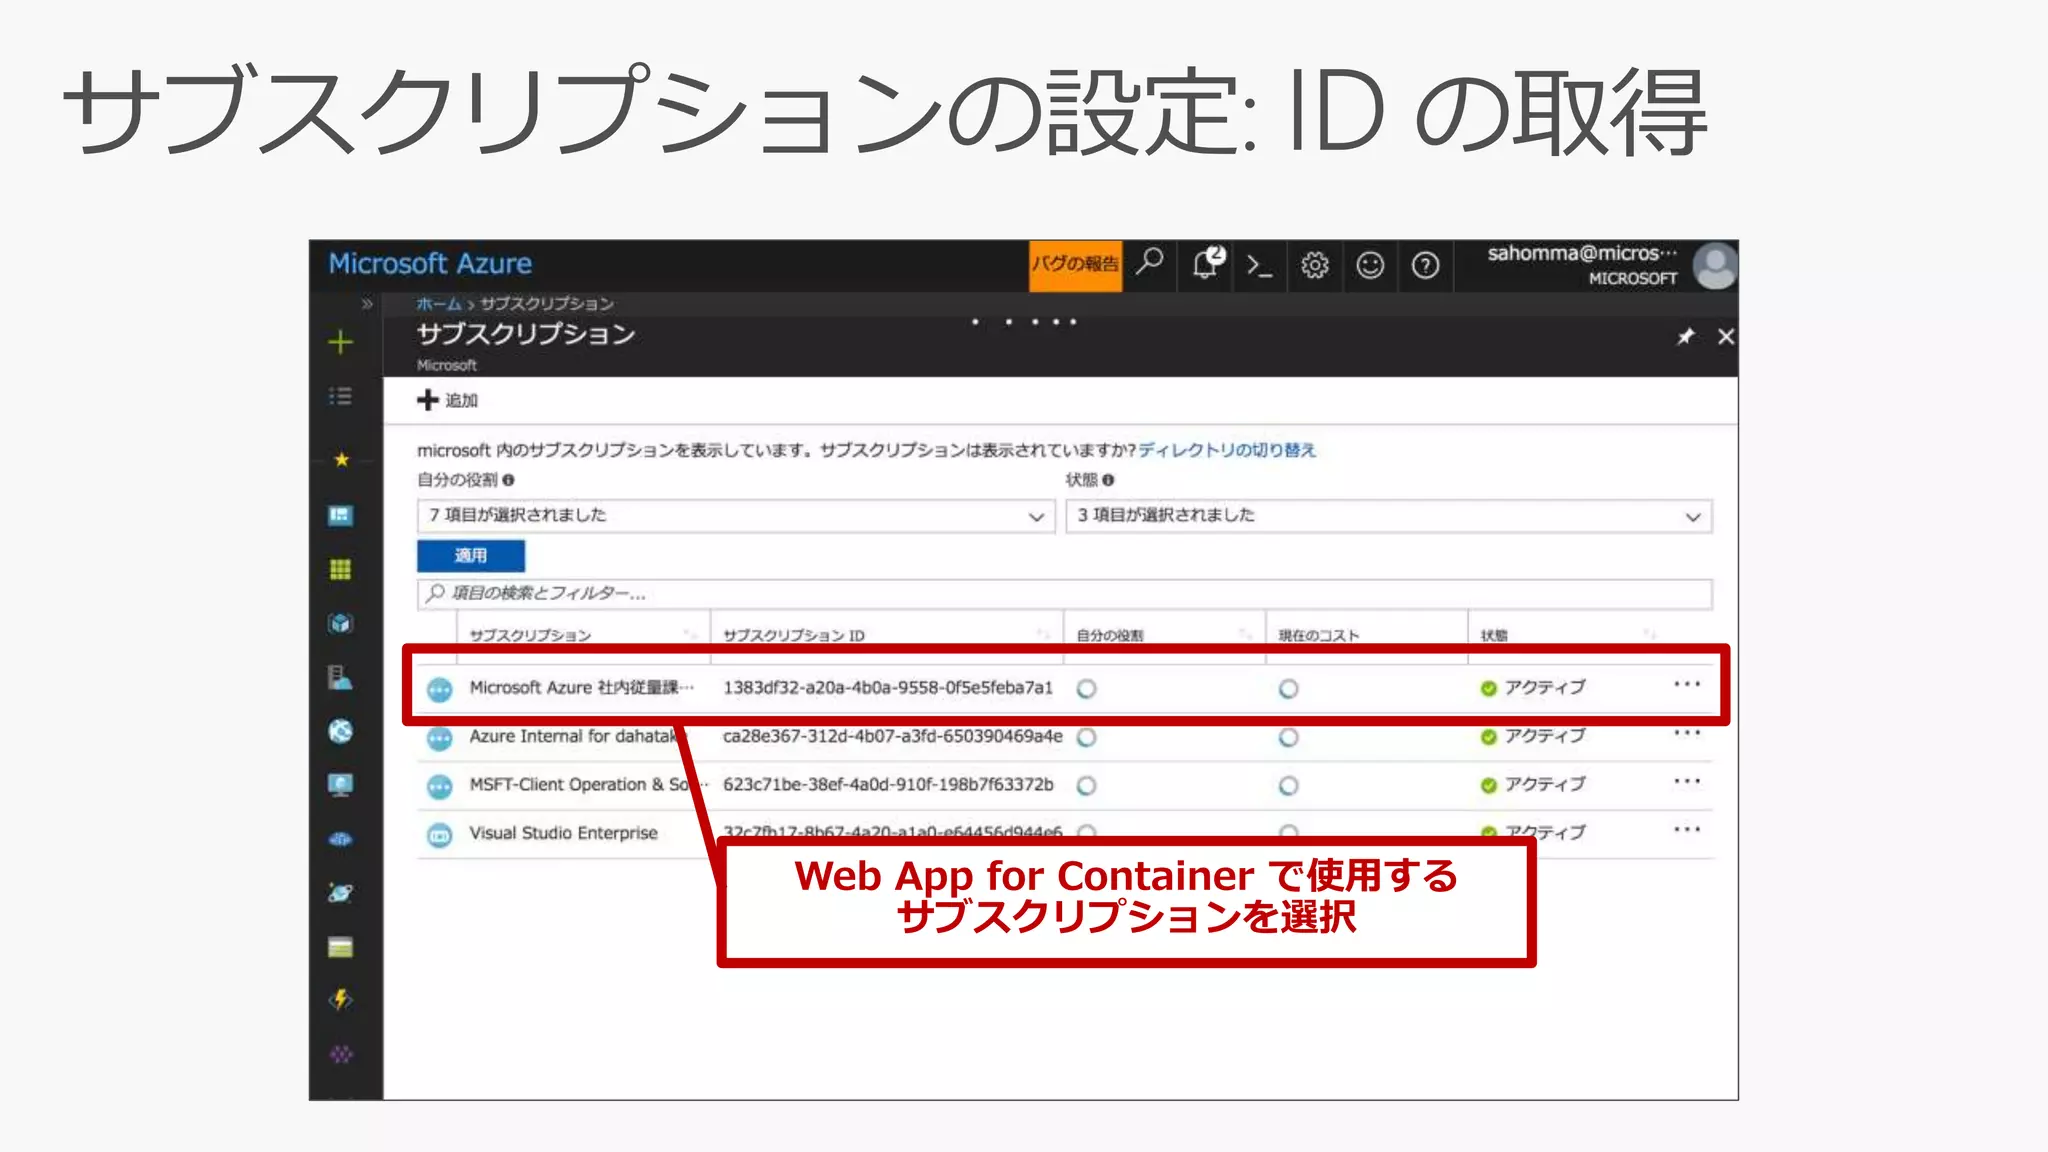Focus the search and filter items field
2048x1152 pixels.
point(1065,593)
